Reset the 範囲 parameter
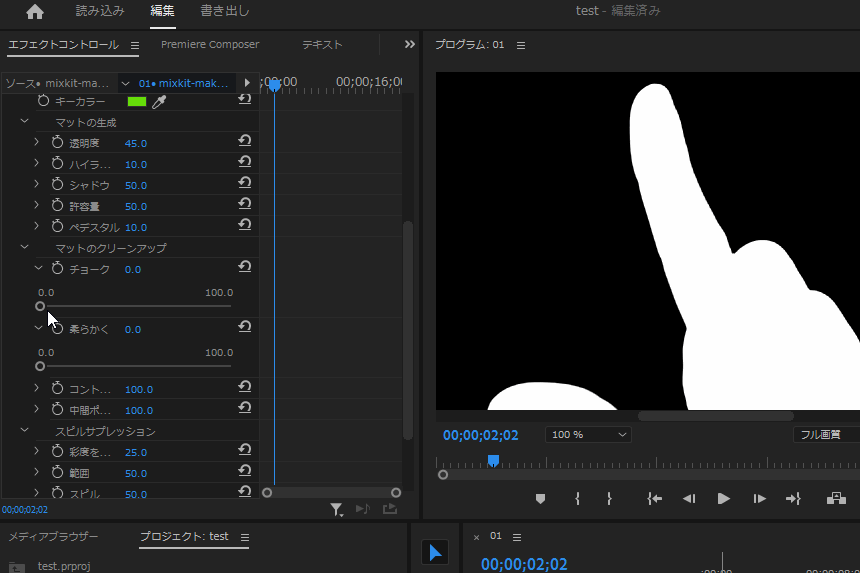The width and height of the screenshot is (860, 573). [245, 470]
